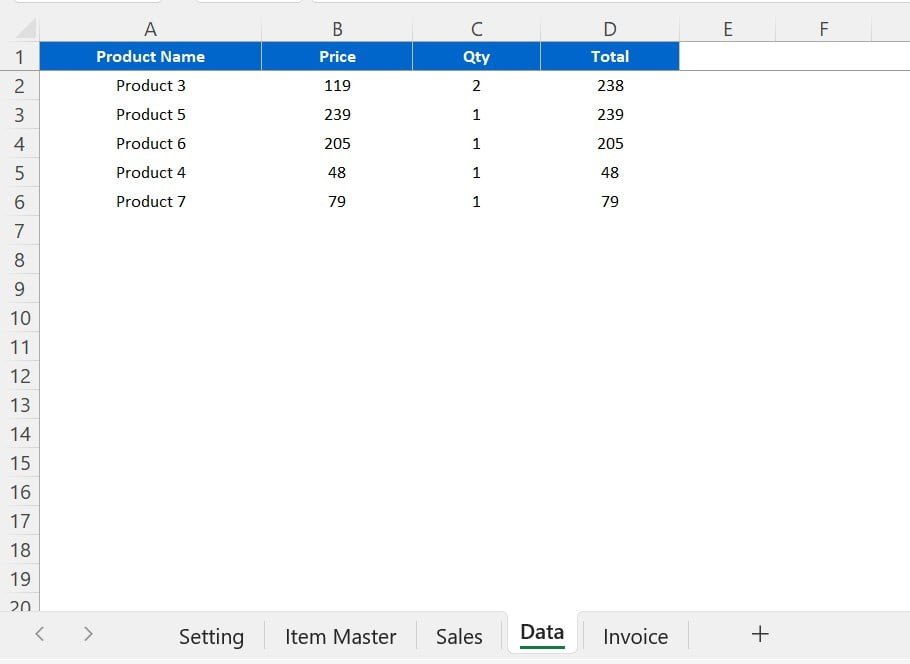Switch to the Setting sheet tab
Image resolution: width=910 pixels, height=664 pixels.
pos(211,637)
